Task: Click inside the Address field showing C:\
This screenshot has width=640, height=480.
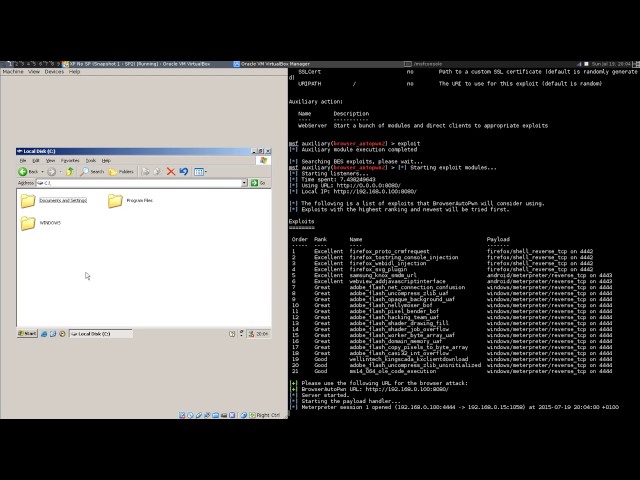Action: [x=139, y=183]
